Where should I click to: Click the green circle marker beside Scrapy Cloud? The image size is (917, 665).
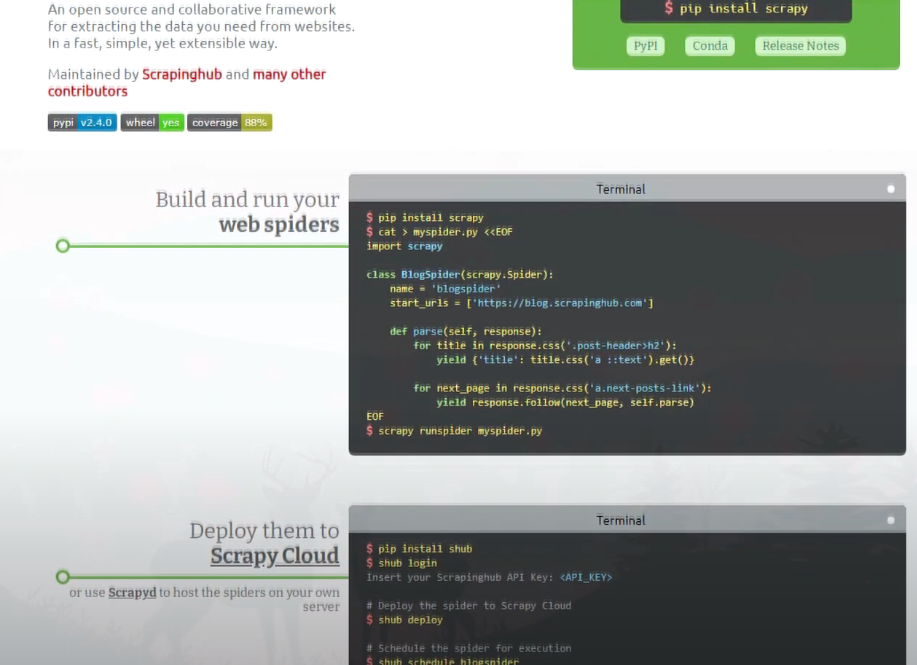coord(63,577)
